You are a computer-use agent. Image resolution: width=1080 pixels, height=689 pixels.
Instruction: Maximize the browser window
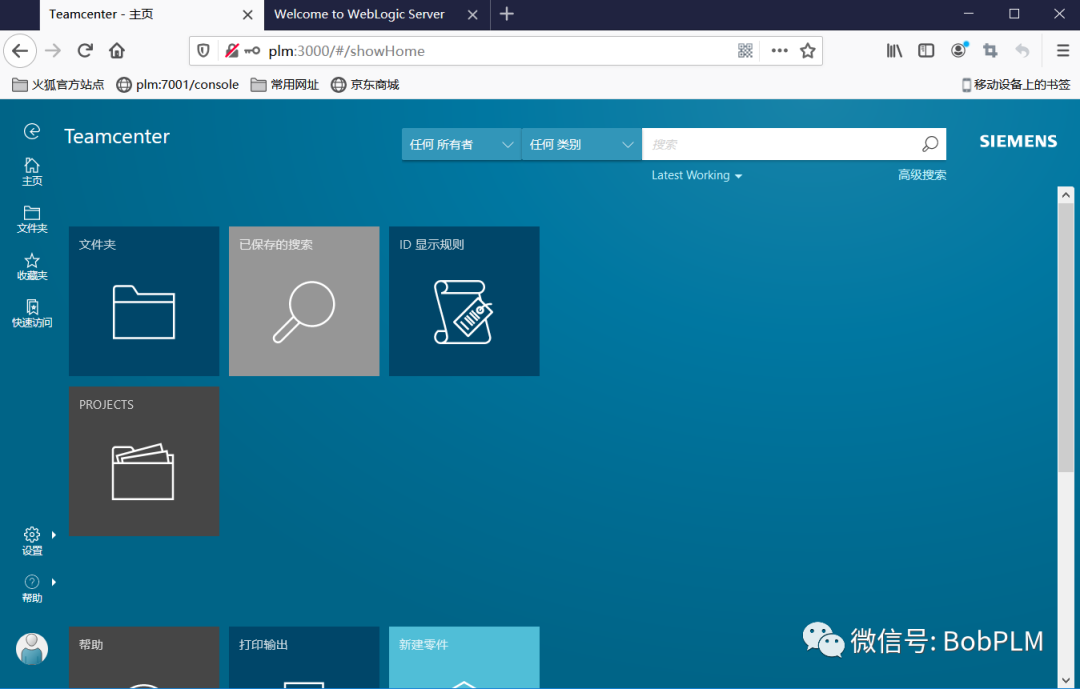[x=1014, y=14]
